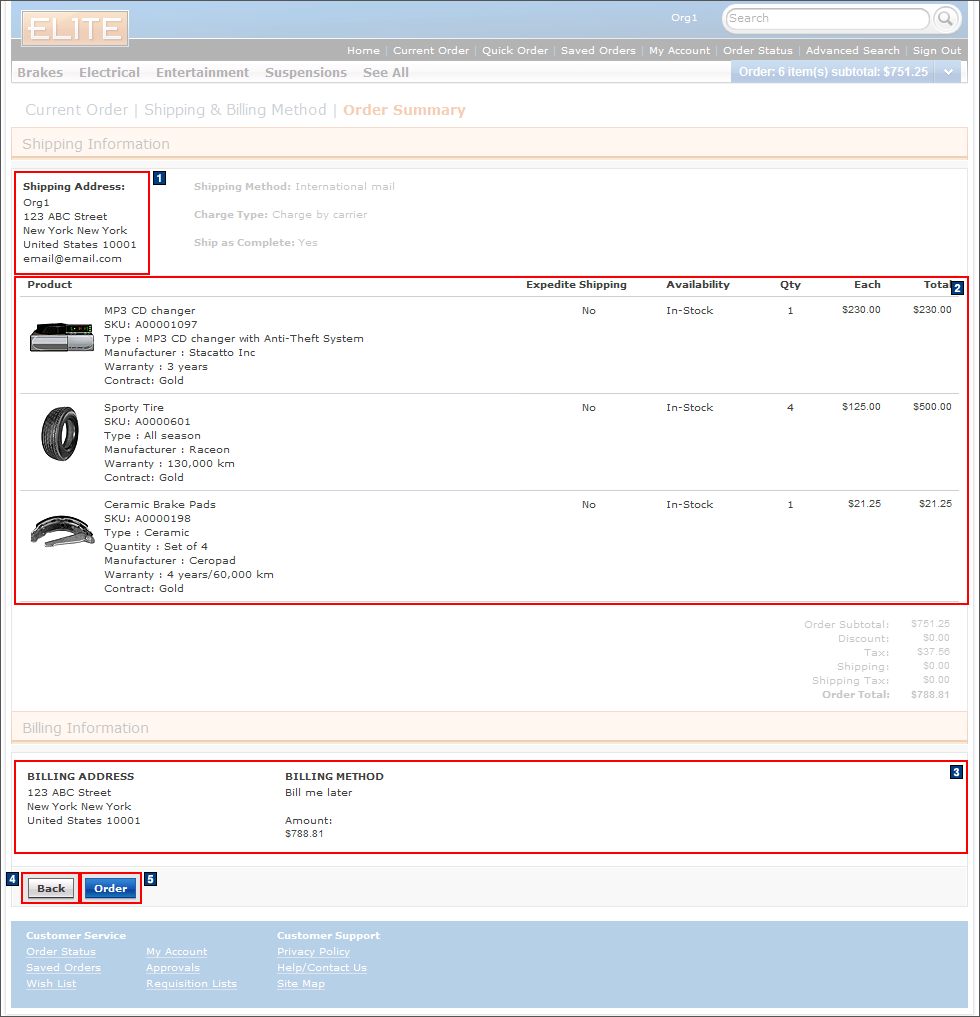This screenshot has height=1017, width=980.
Task: Click callout badge 2 on product table
Action: (x=957, y=288)
